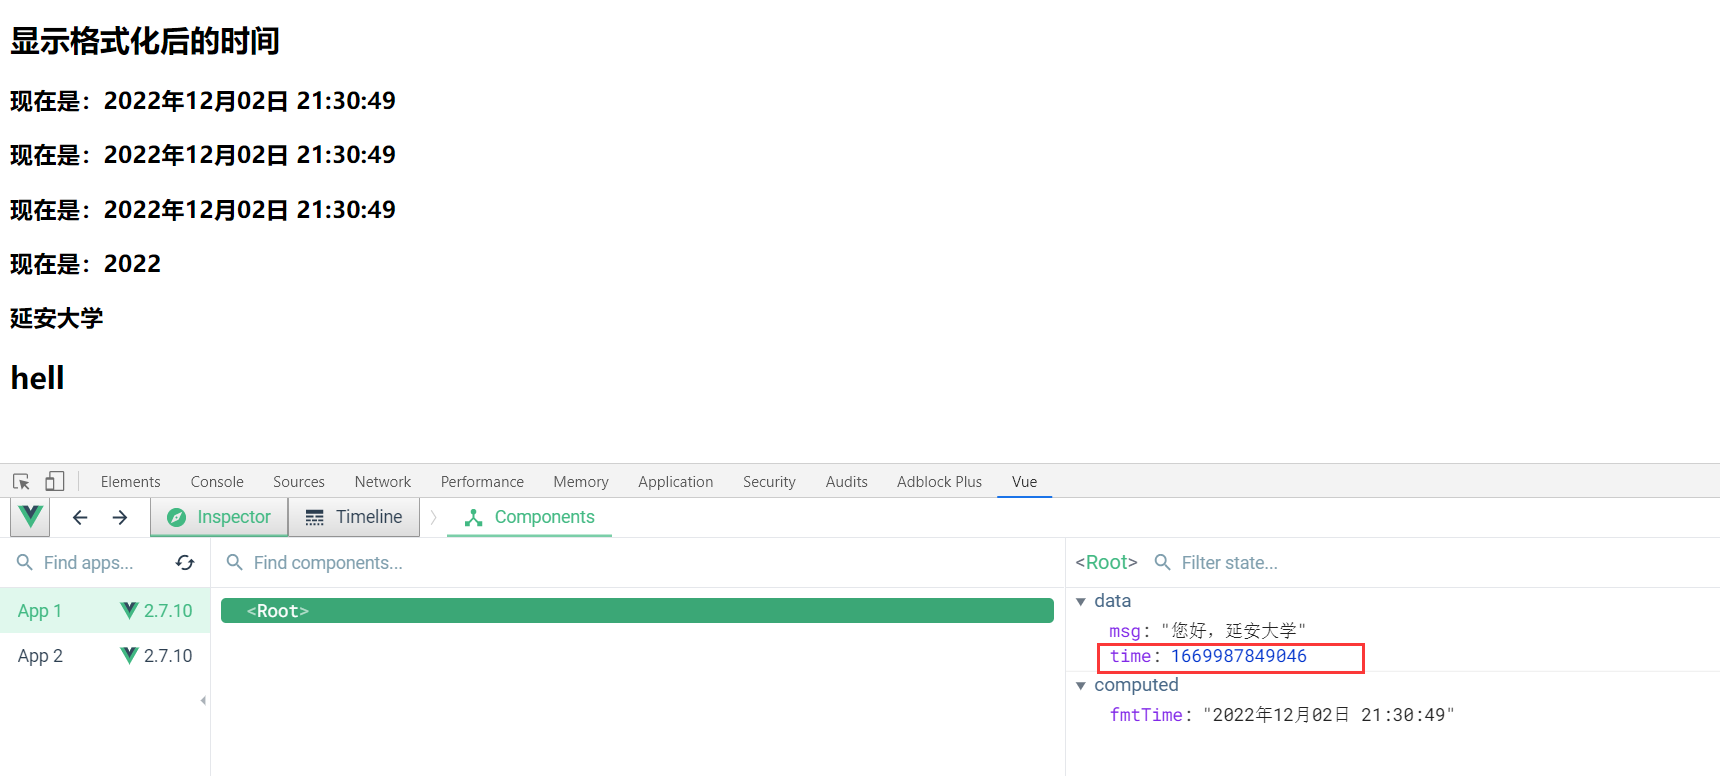Open the Elements panel

pyautogui.click(x=130, y=481)
